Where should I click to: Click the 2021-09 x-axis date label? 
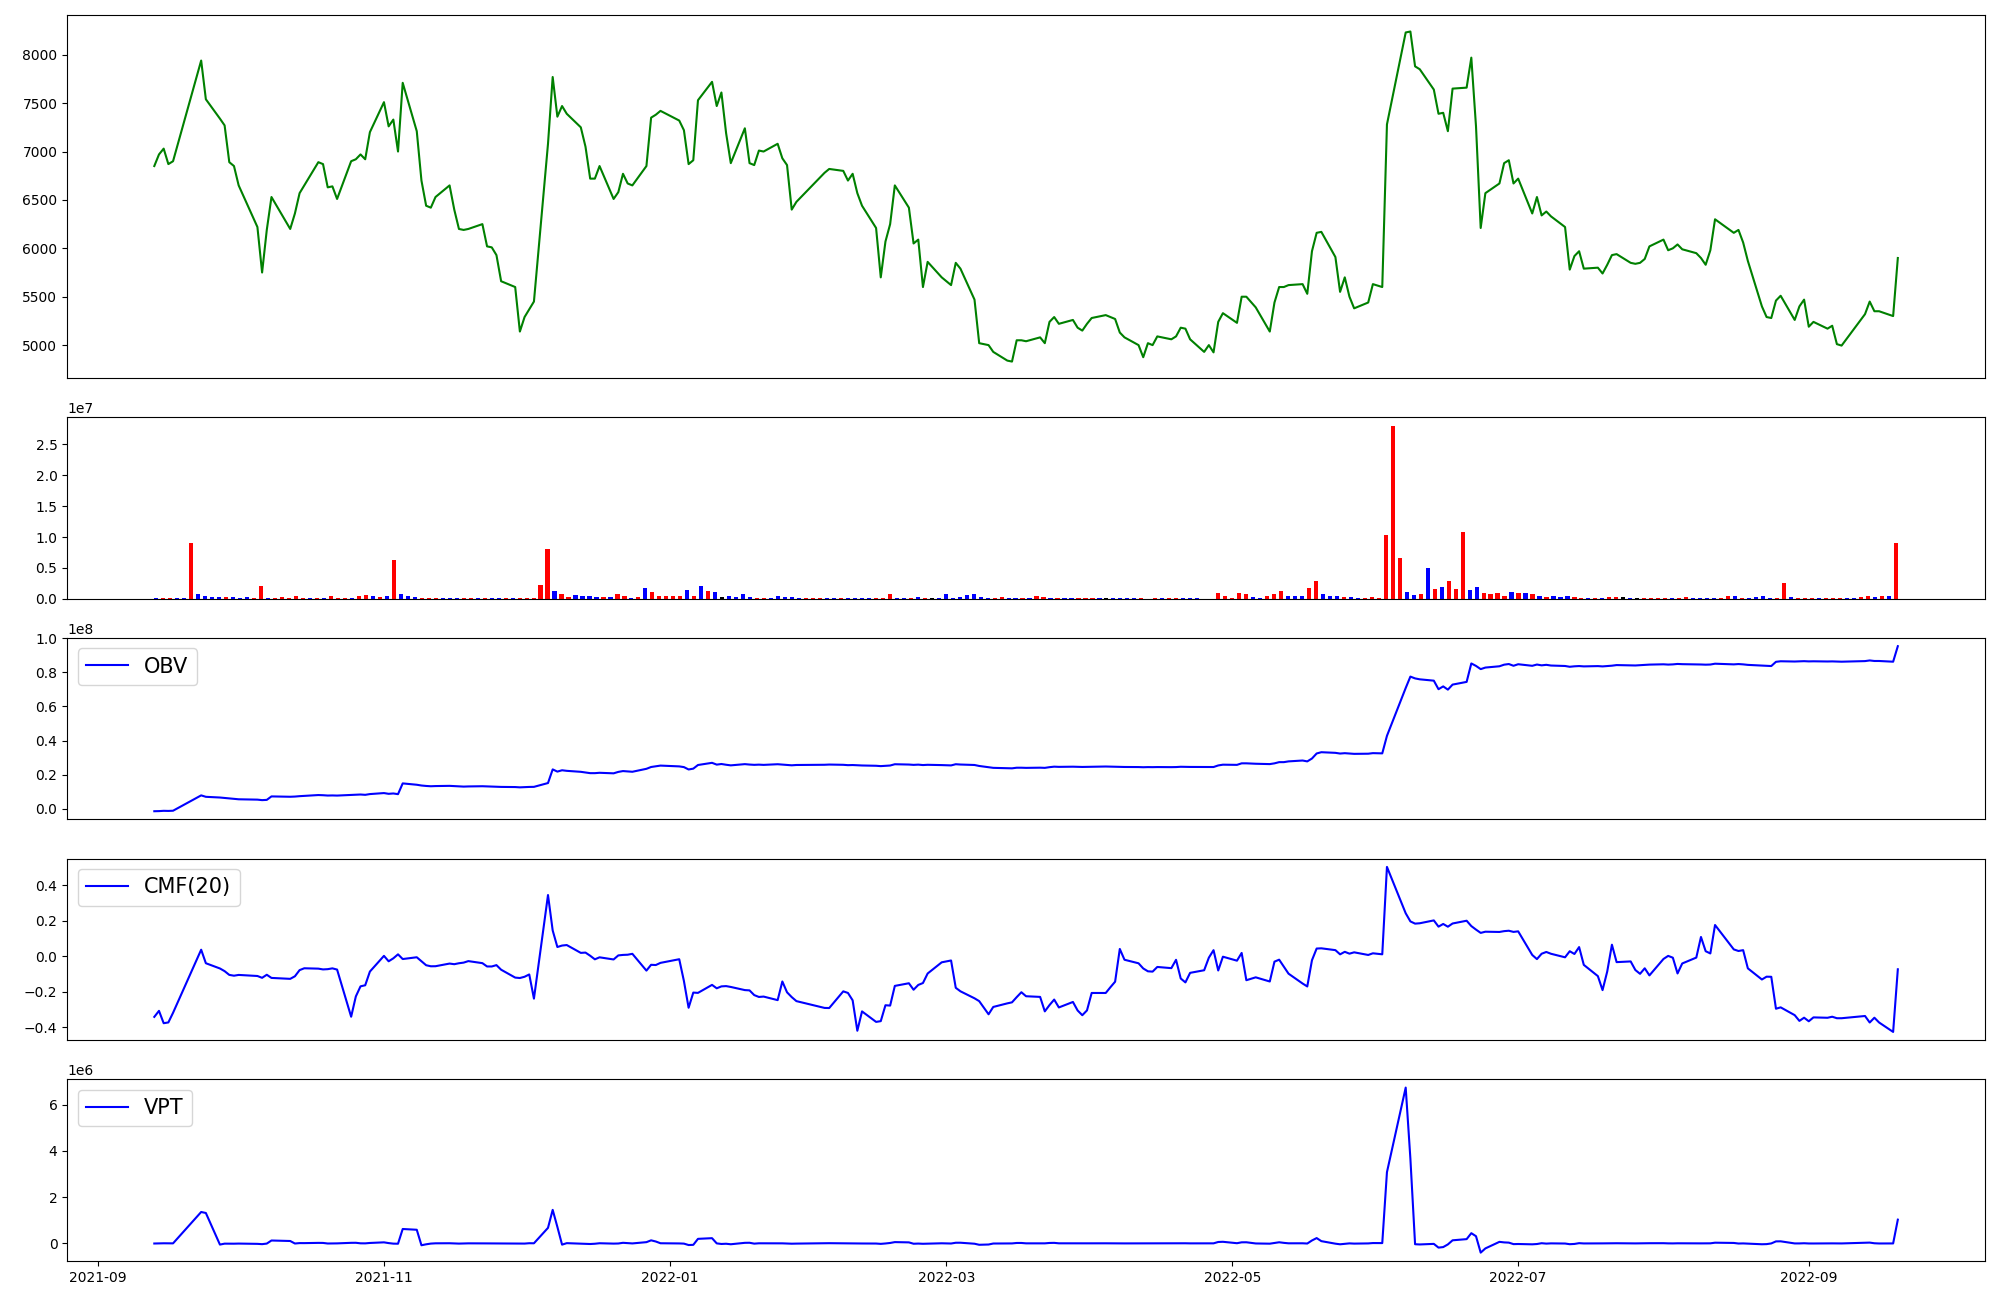pos(98,1277)
